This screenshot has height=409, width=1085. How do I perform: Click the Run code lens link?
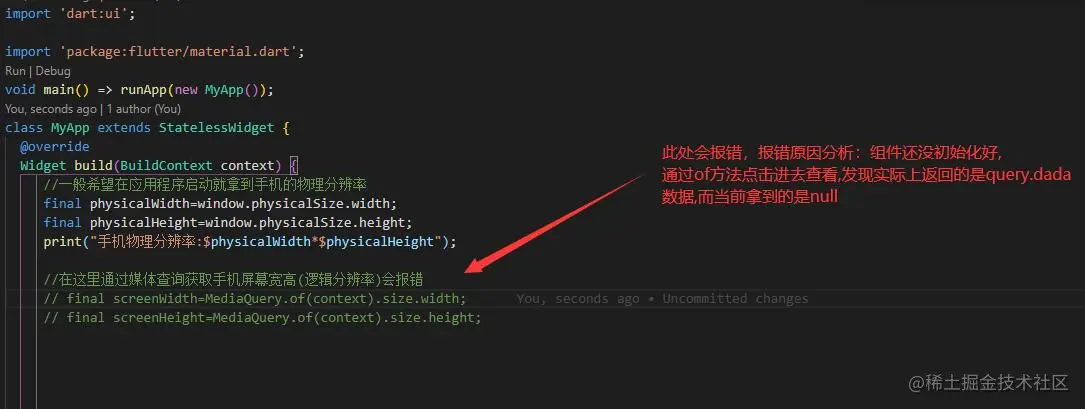[x=15, y=71]
